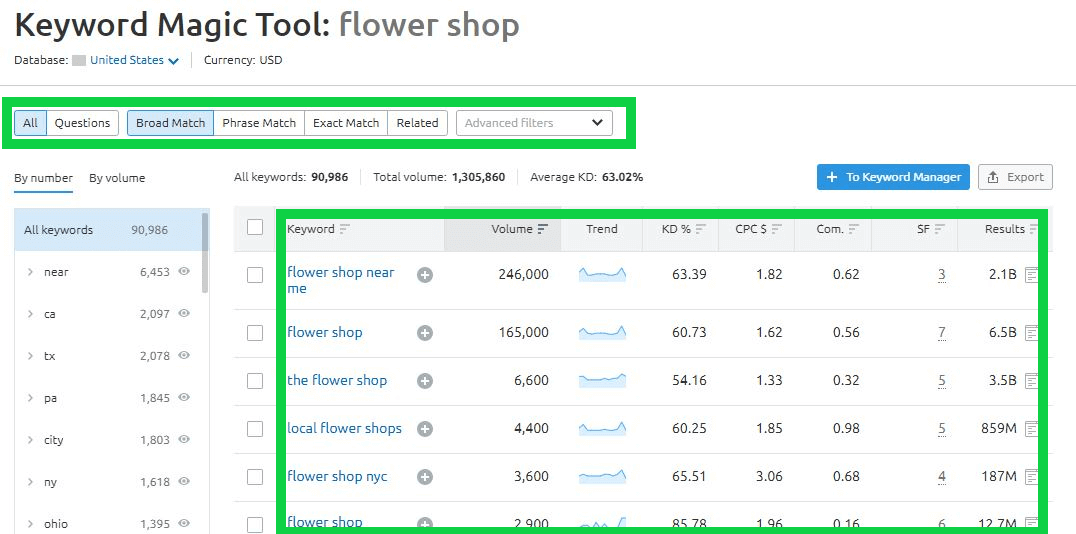
Task: Switch to Exact Match
Action: click(346, 123)
